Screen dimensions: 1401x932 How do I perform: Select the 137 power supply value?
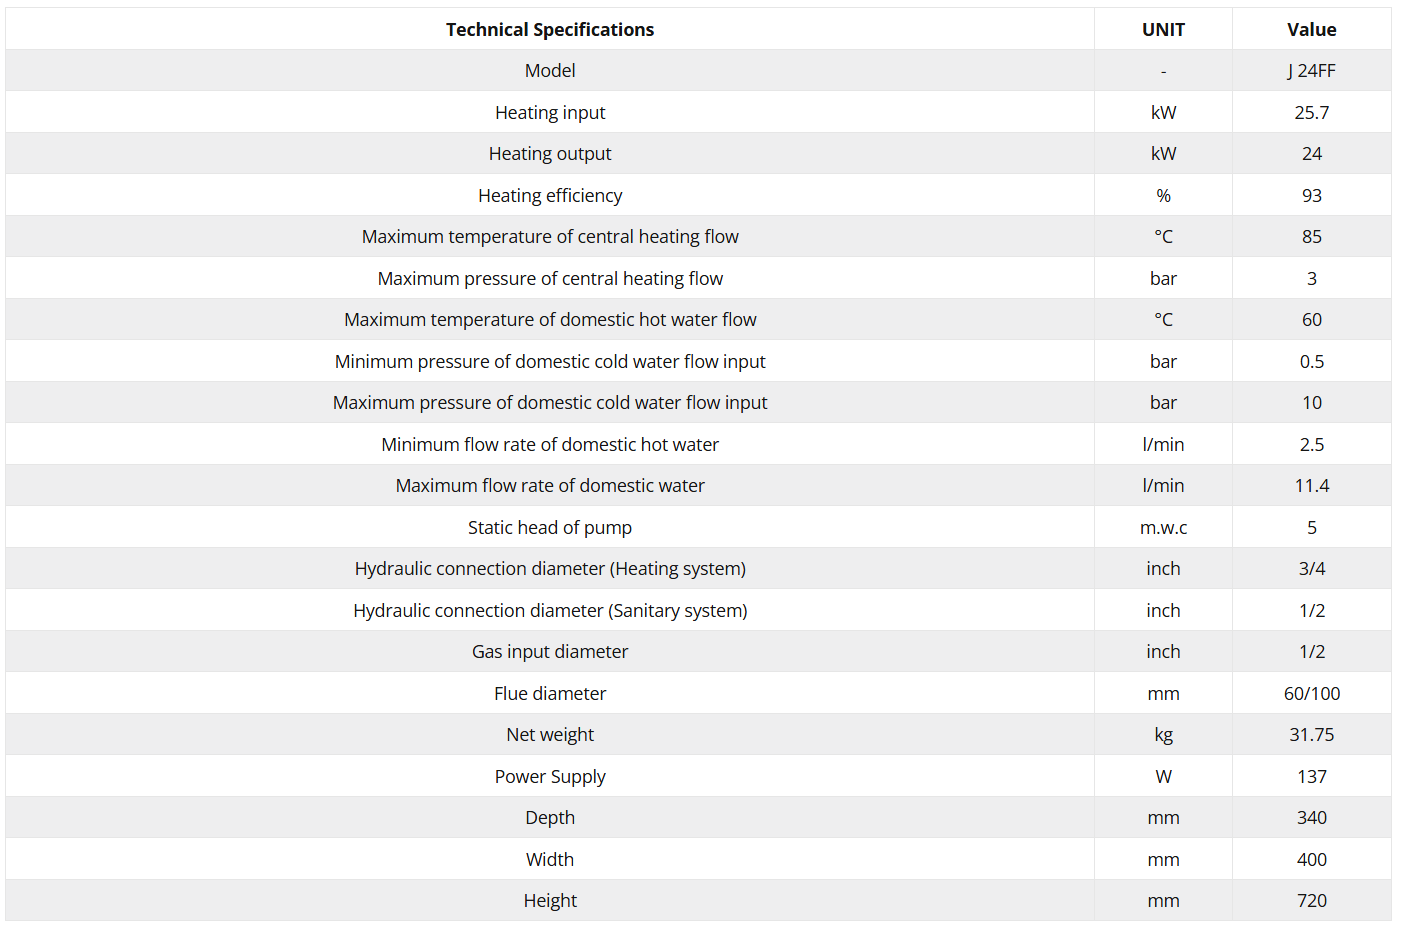pos(1311,777)
